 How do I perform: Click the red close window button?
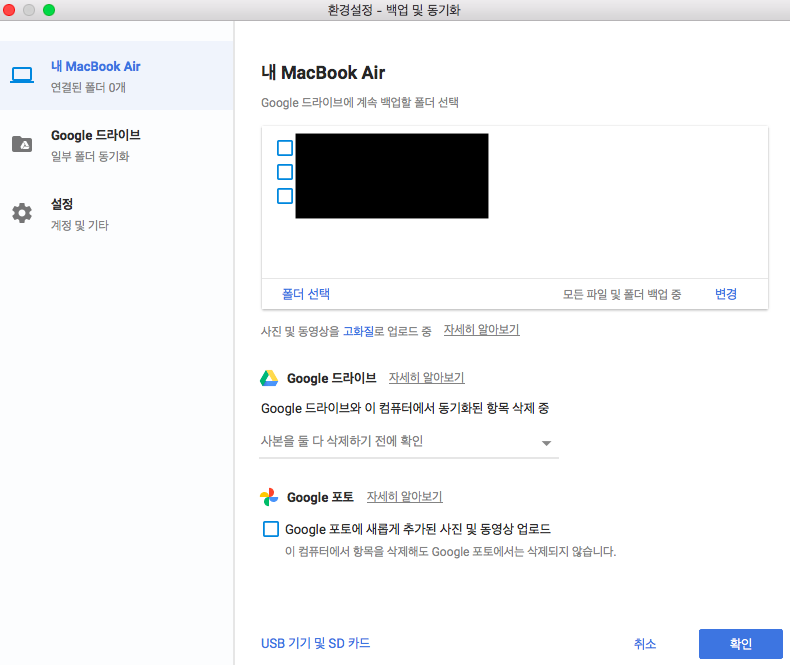pyautogui.click(x=9, y=10)
